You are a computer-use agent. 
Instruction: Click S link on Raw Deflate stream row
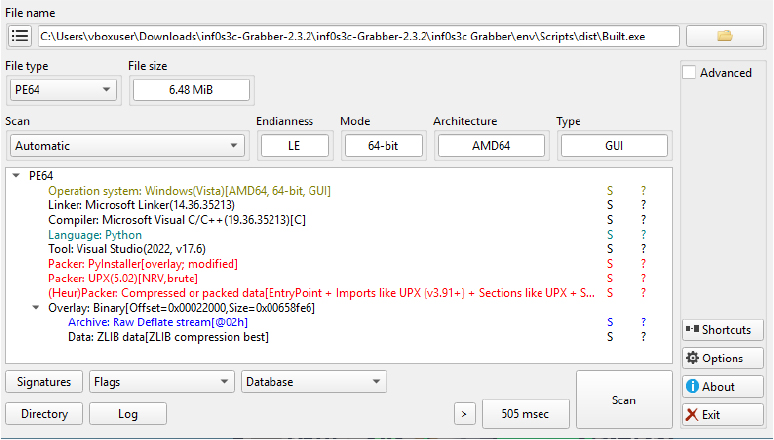[x=610, y=322]
